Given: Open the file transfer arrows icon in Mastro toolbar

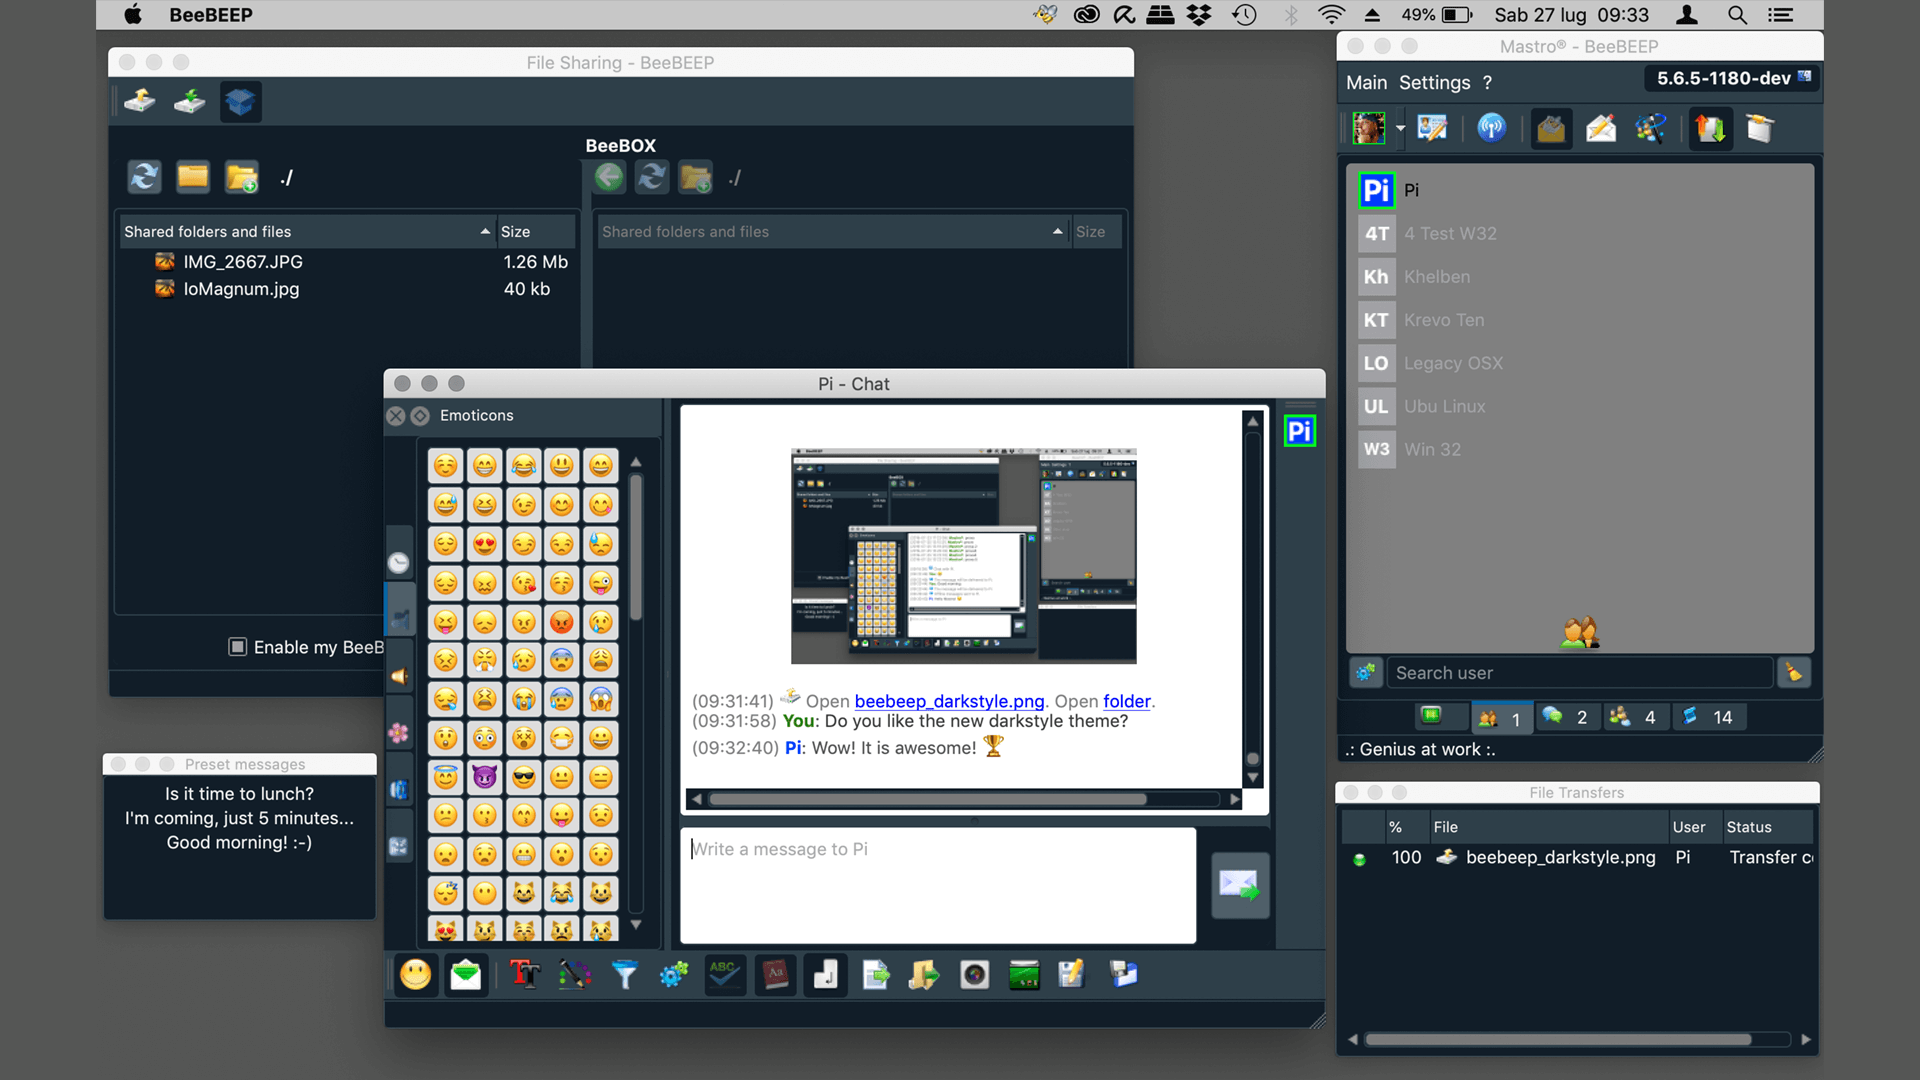Looking at the screenshot, I should (x=1710, y=128).
